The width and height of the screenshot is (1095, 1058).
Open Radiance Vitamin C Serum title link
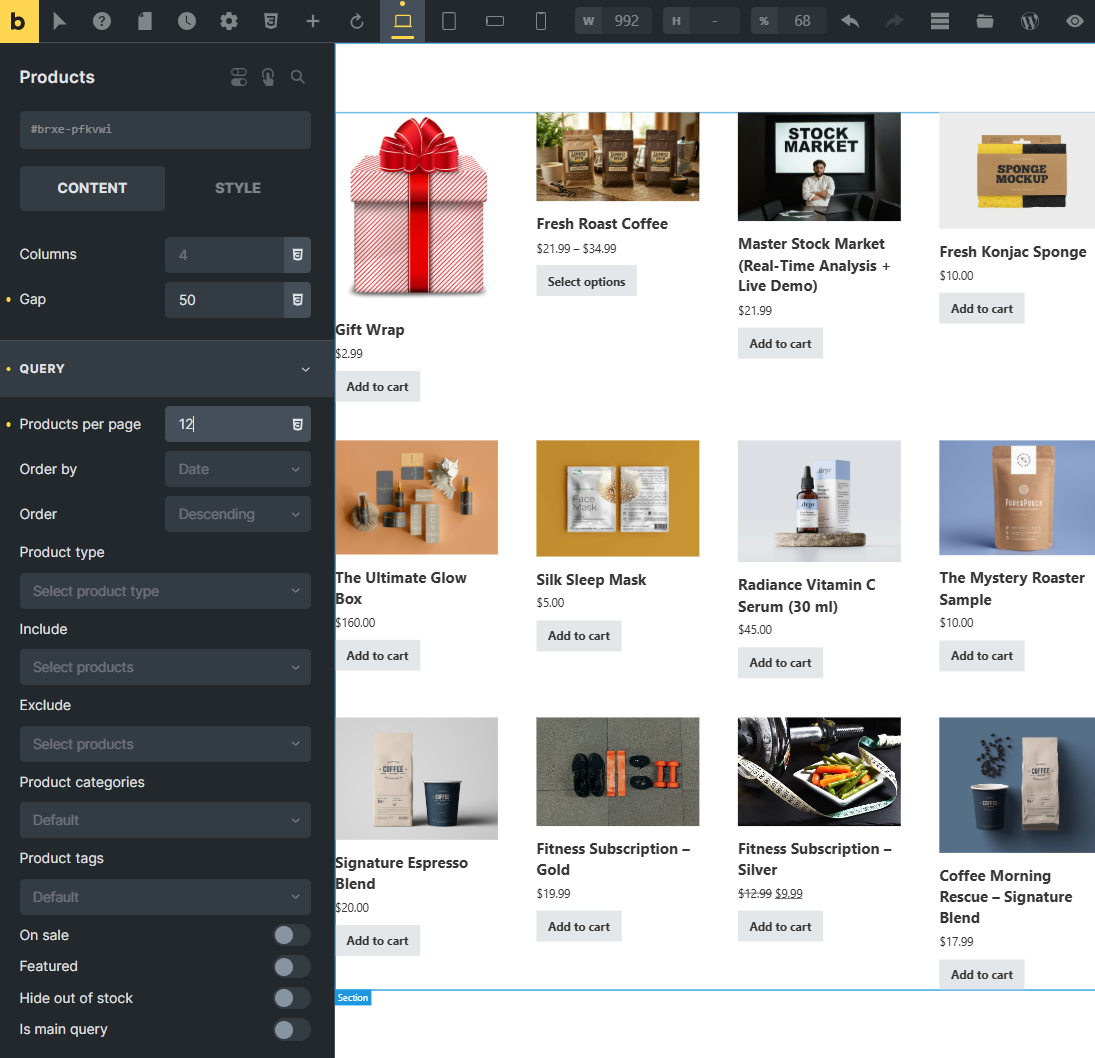tap(807, 596)
